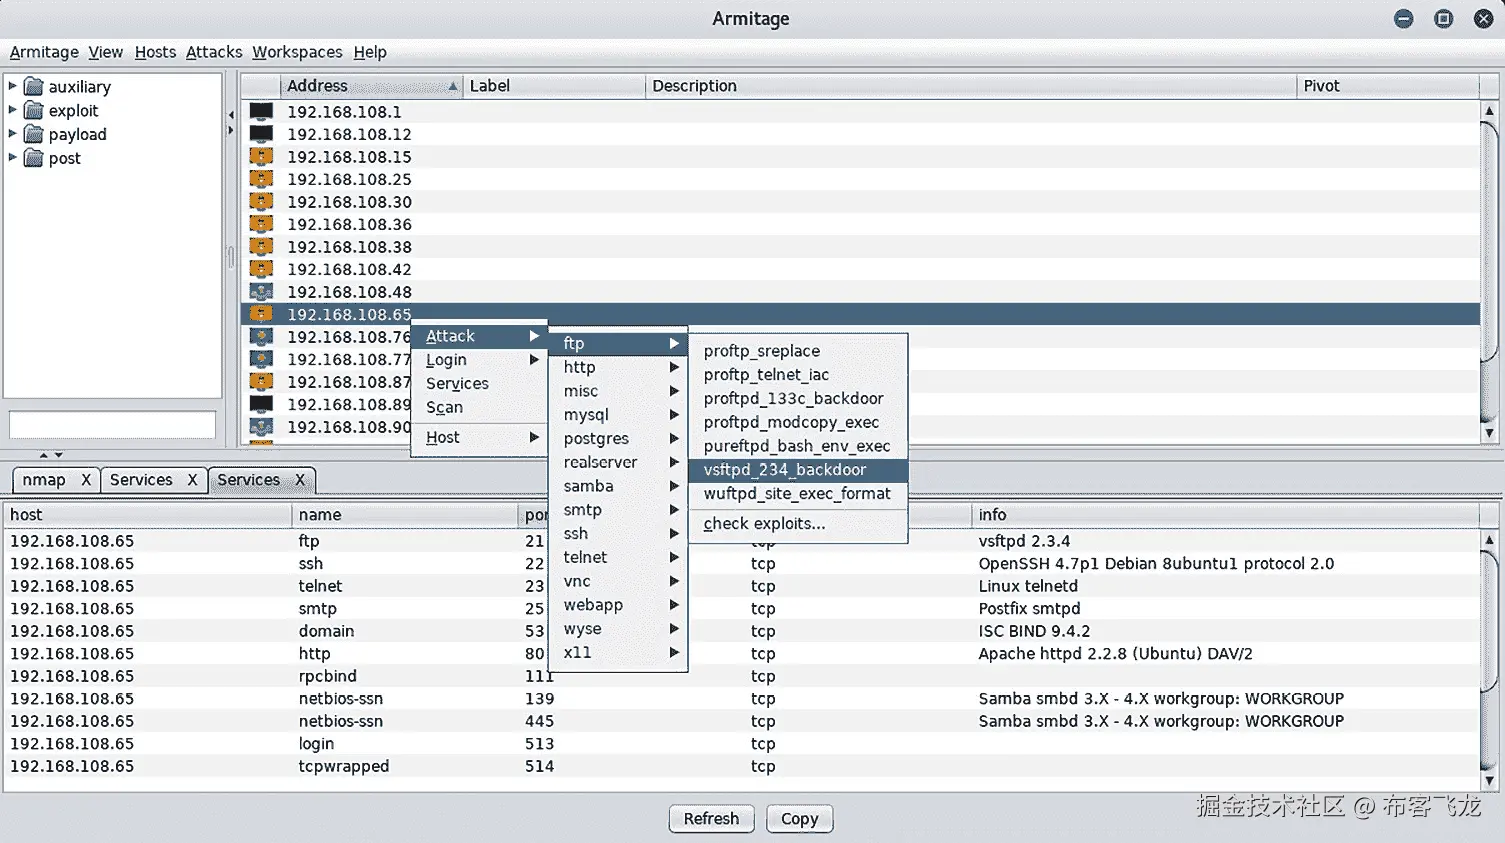
Task: Expand the auxiliary module tree
Action: tap(12, 86)
